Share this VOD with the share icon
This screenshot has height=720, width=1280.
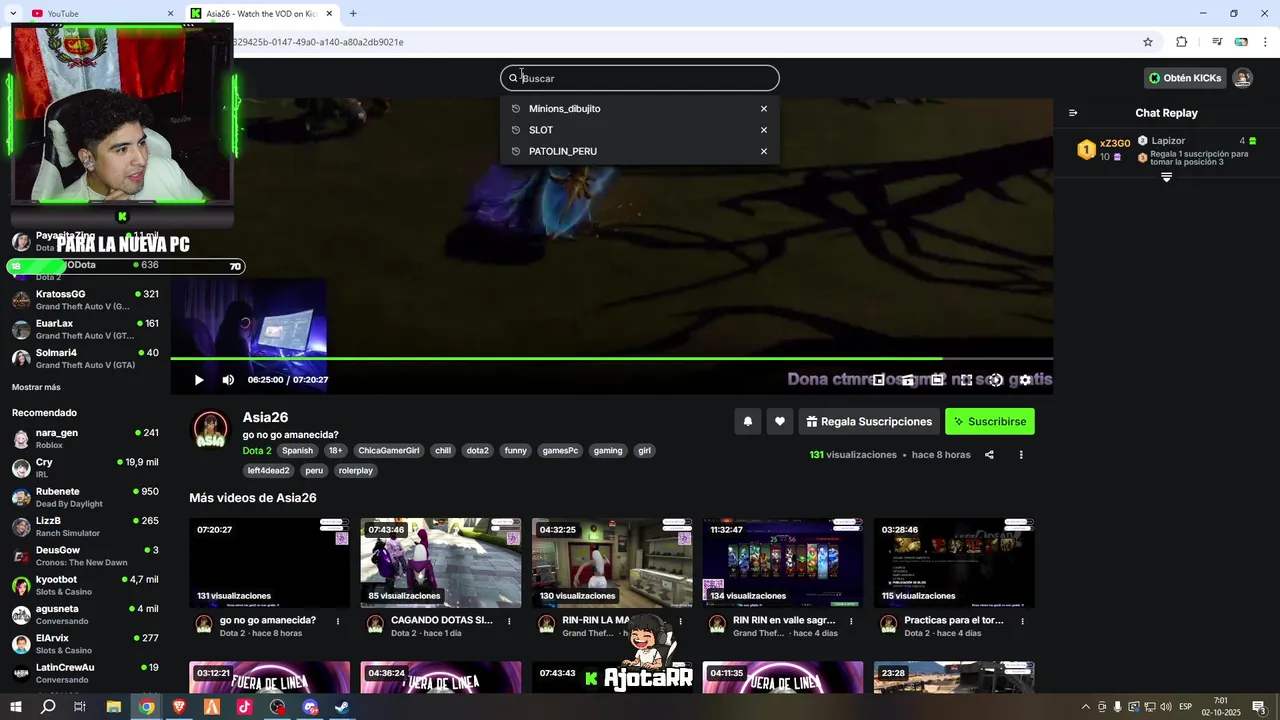[989, 455]
